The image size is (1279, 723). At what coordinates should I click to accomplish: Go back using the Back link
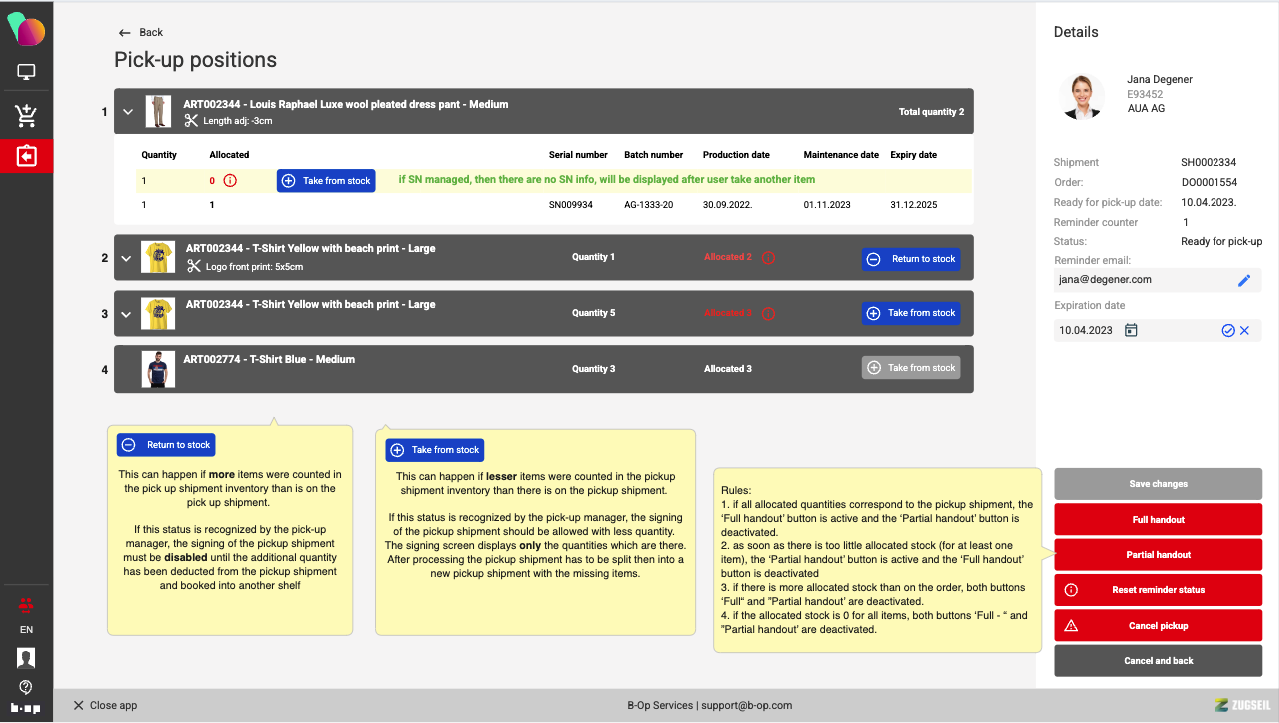(x=141, y=33)
